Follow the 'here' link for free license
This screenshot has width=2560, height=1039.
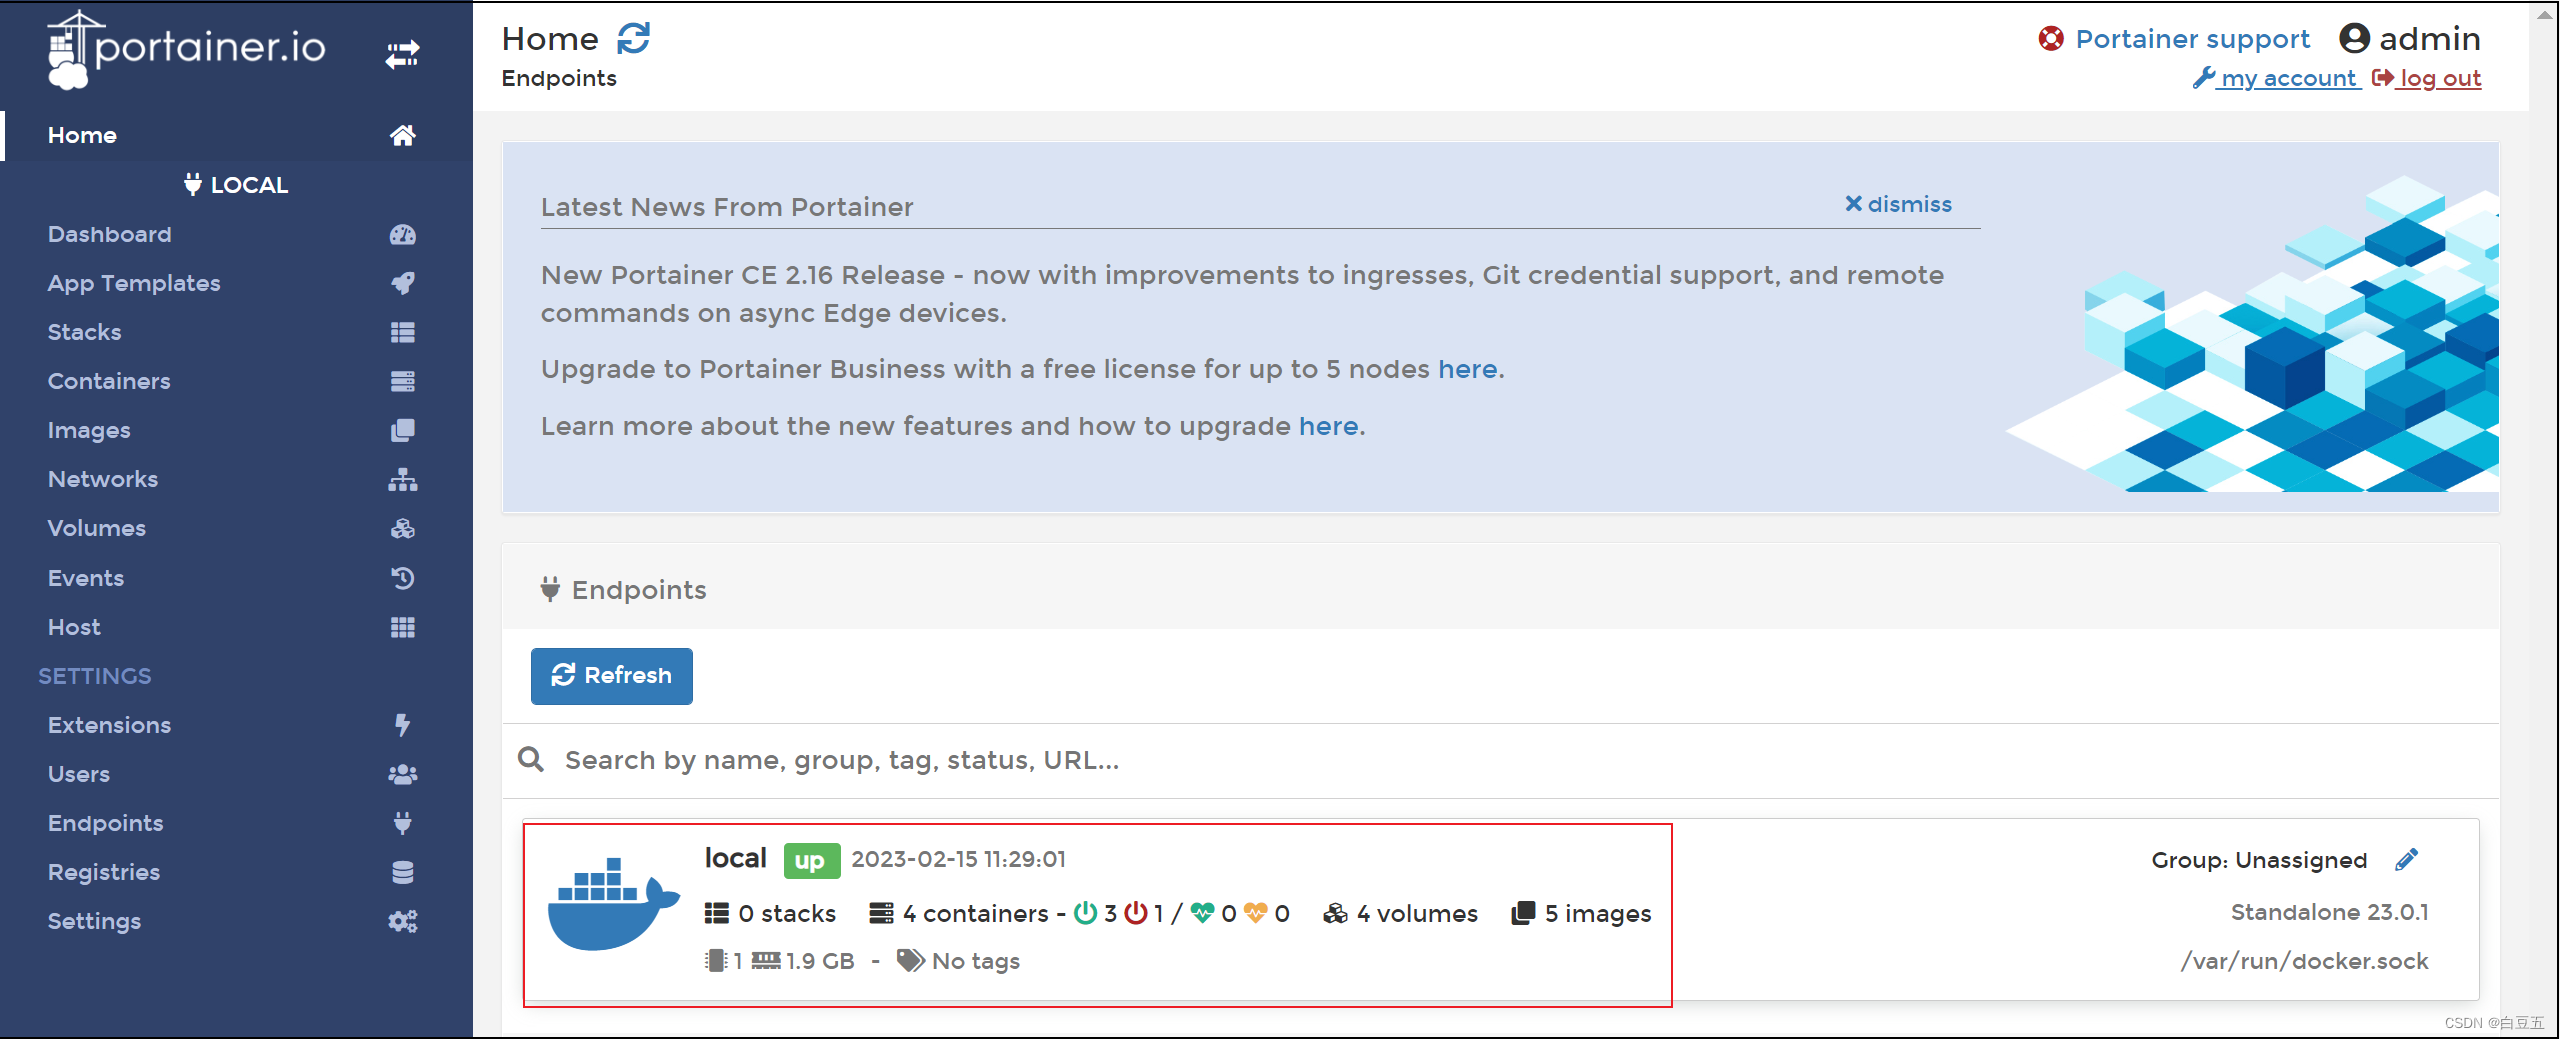(1468, 369)
